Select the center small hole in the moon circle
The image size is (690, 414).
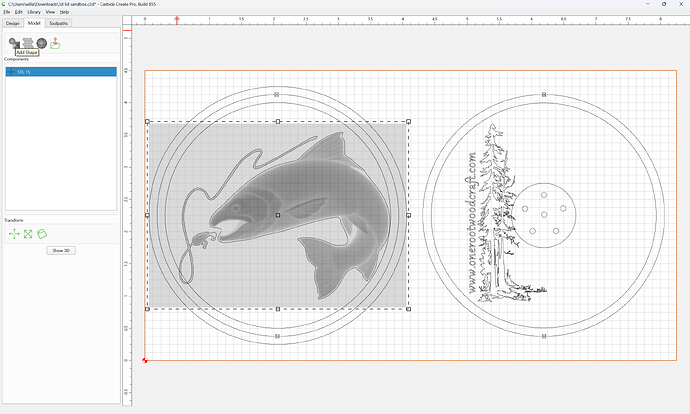544,215
